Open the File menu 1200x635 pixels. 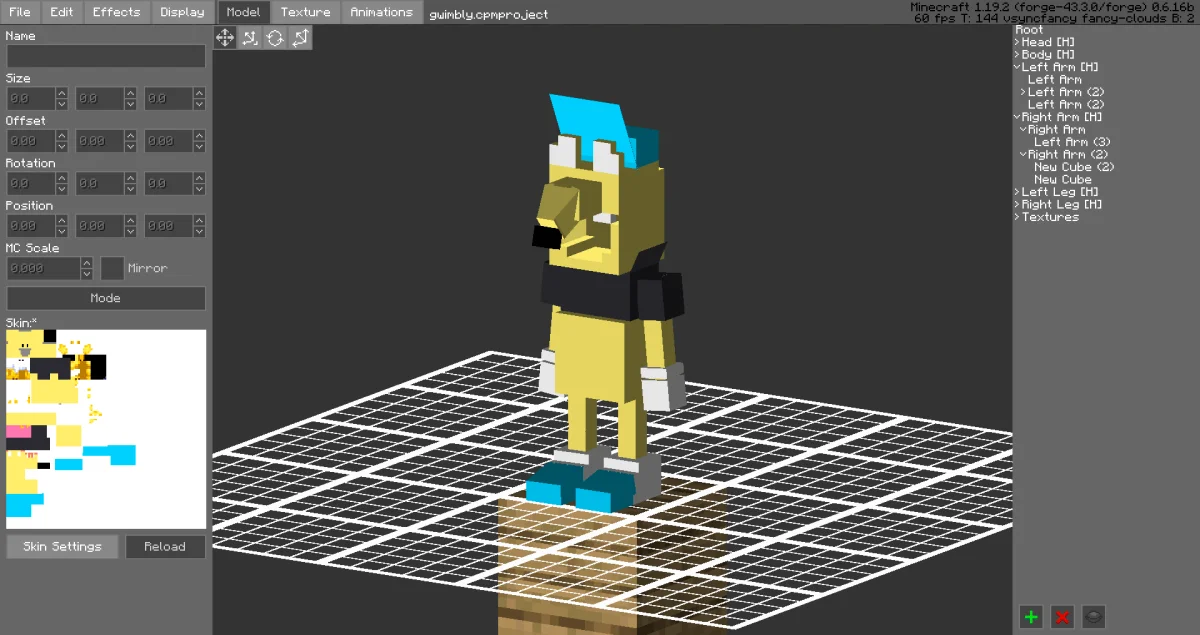point(19,12)
